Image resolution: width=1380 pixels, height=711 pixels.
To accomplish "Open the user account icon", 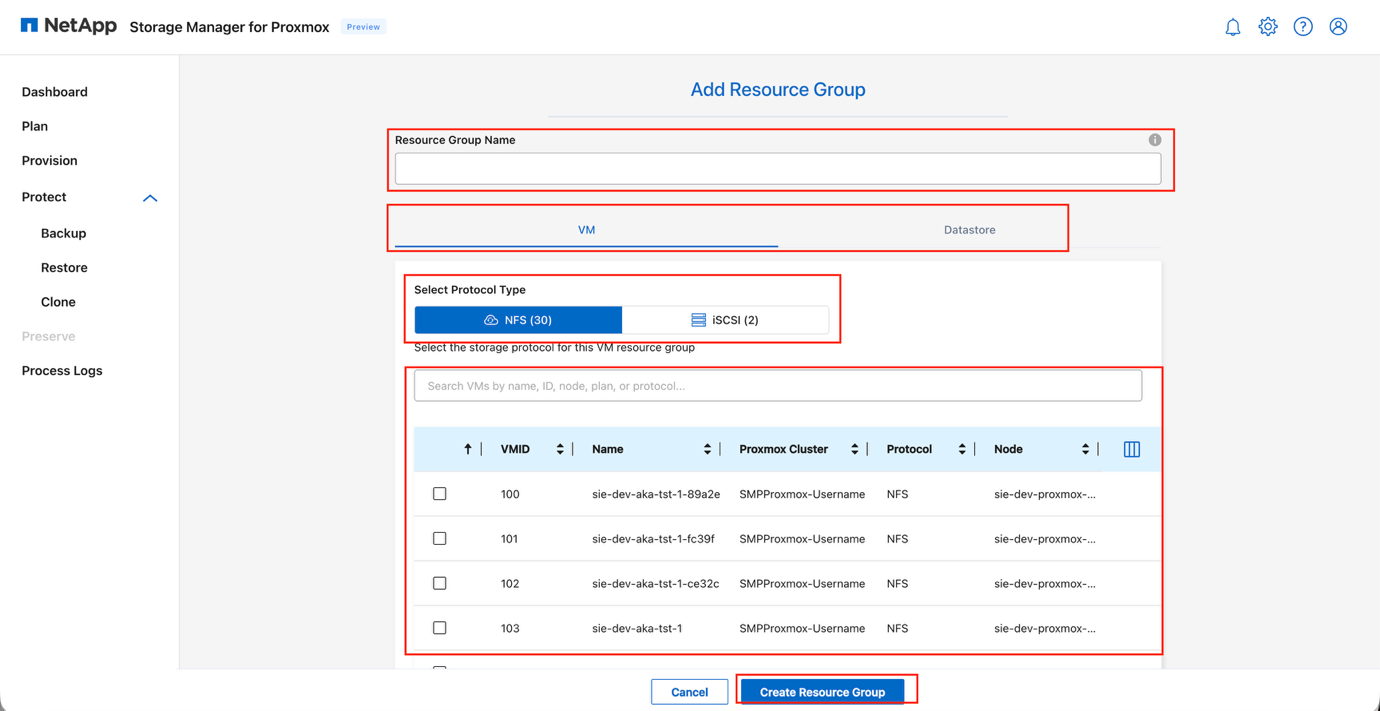I will tap(1338, 26).
